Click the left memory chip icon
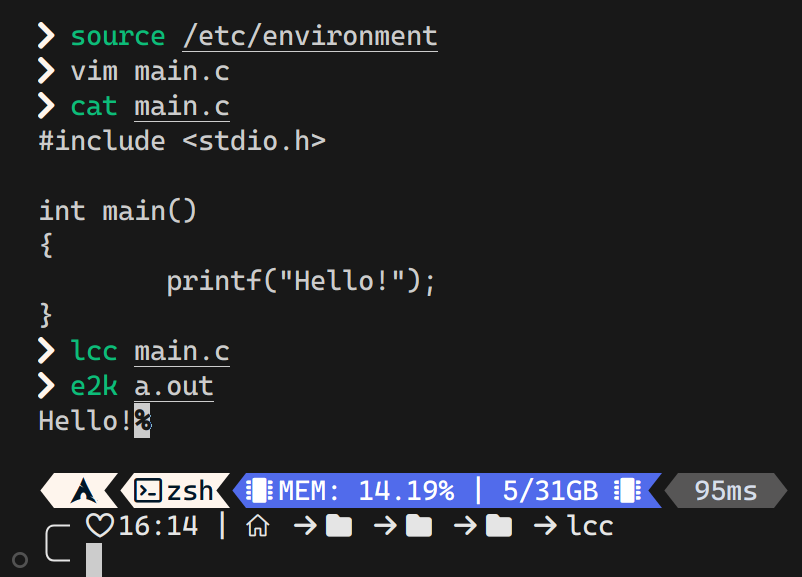This screenshot has width=802, height=577. [259, 491]
